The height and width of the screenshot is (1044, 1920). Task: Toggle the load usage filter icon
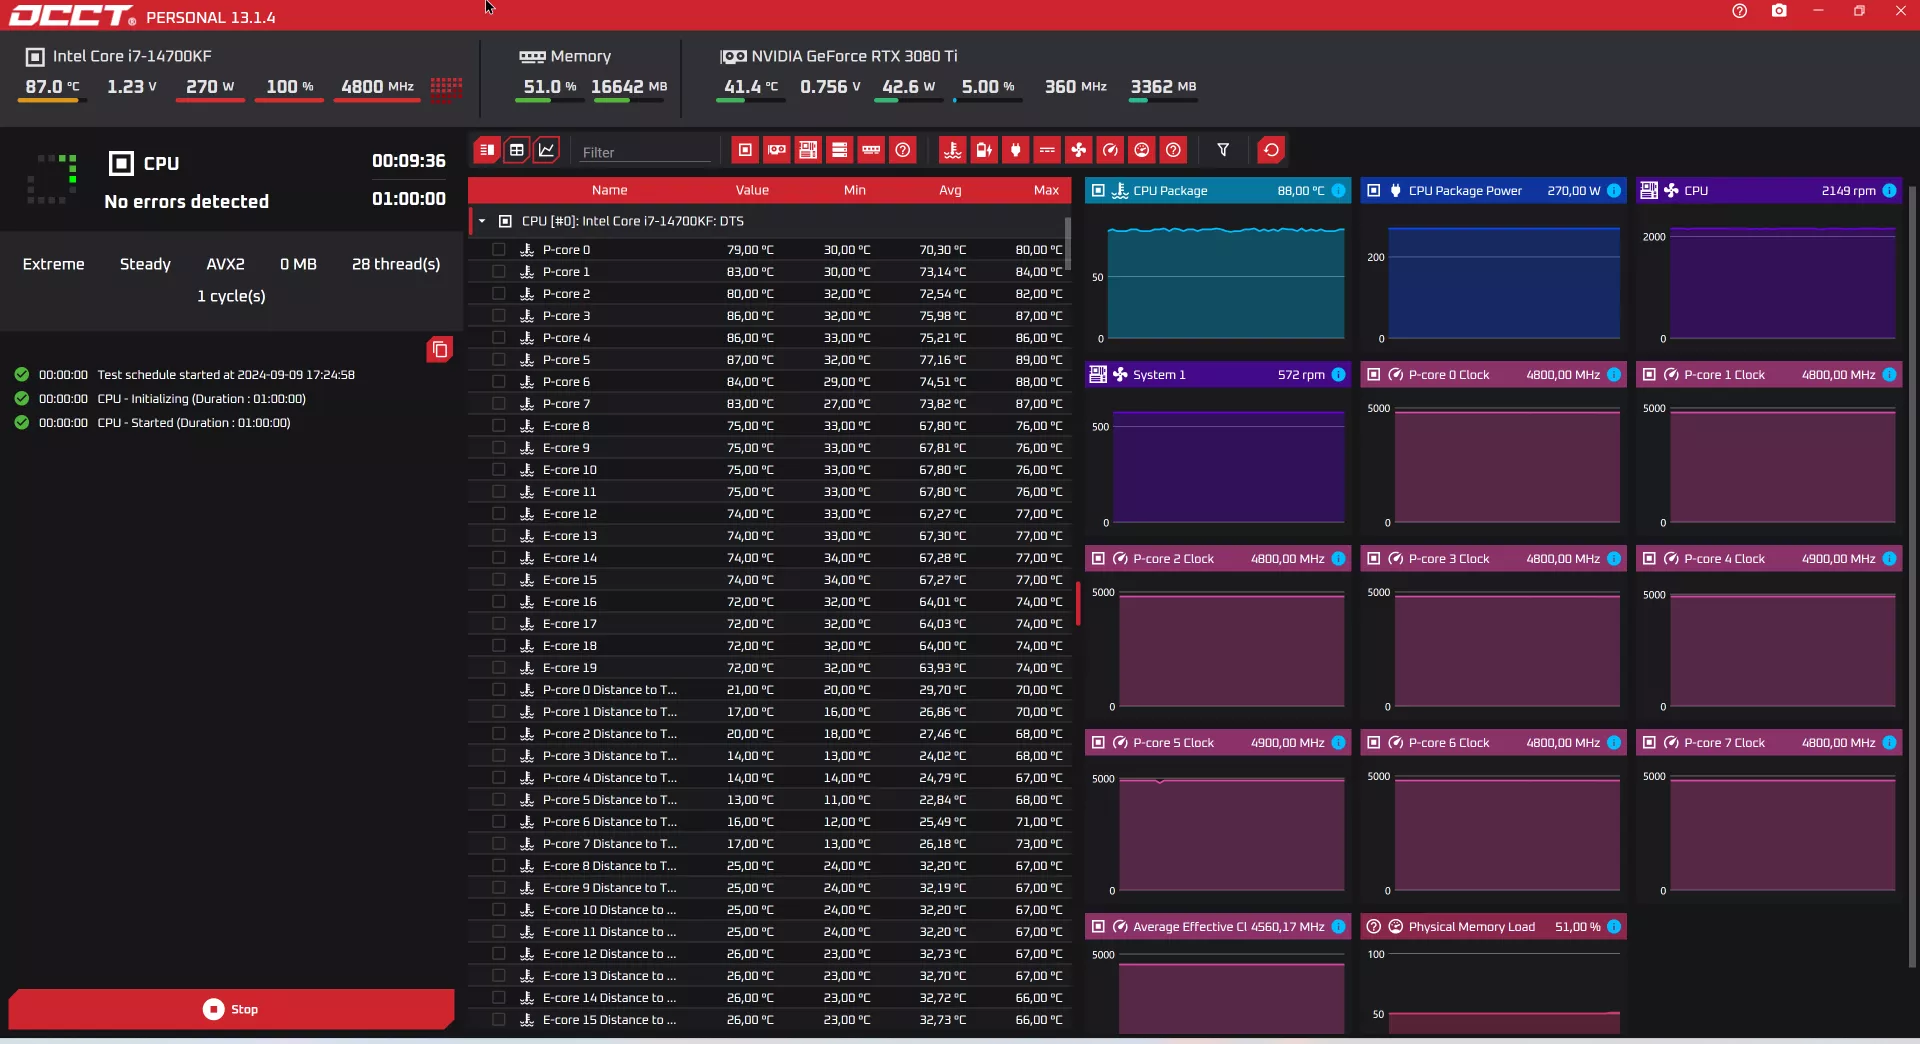click(1142, 150)
